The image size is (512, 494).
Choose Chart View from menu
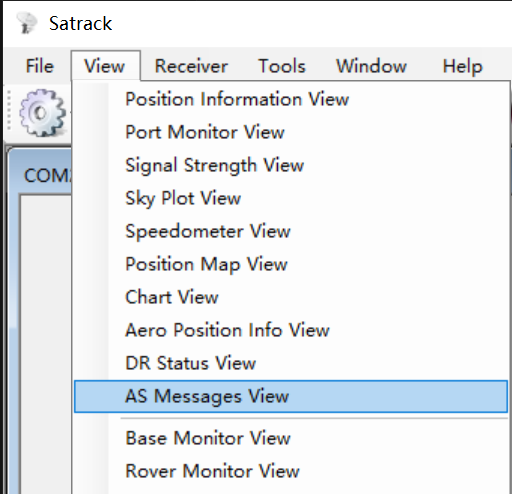coord(291,297)
